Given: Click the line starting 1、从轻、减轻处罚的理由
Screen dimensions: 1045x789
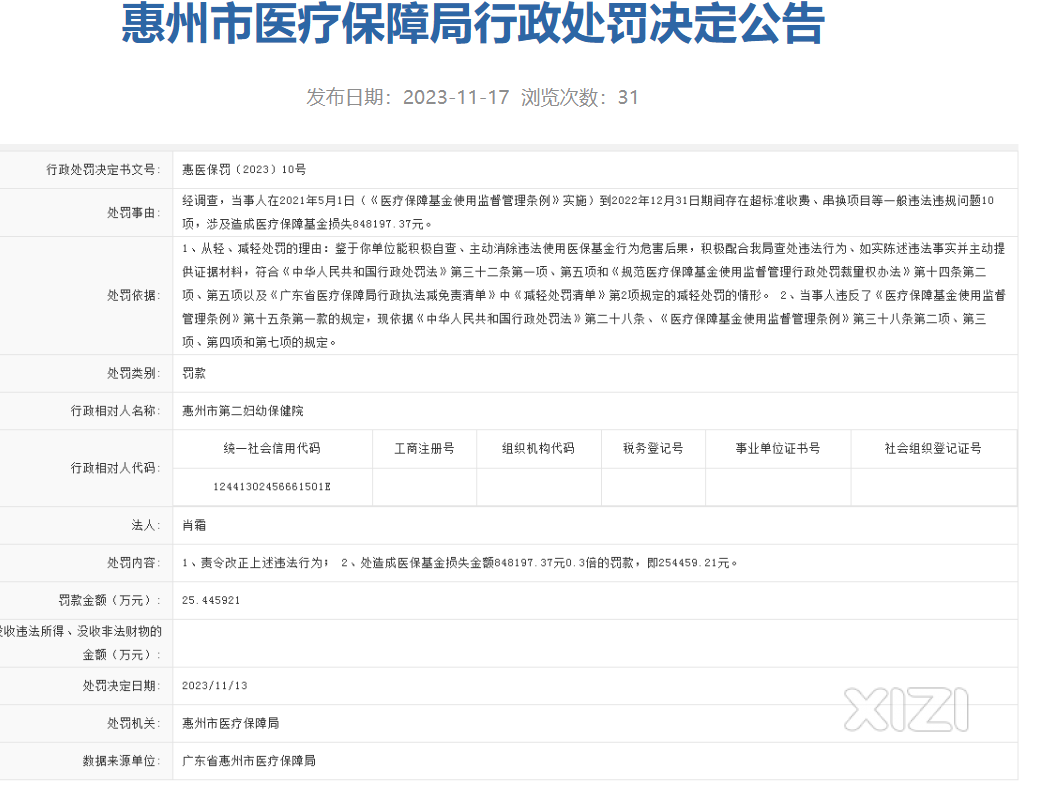Looking at the screenshot, I should (x=594, y=249).
